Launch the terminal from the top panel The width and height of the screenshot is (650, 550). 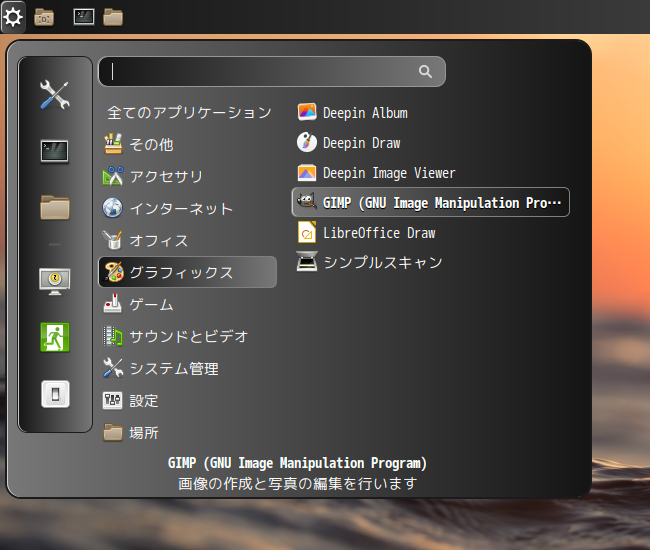coord(84,17)
